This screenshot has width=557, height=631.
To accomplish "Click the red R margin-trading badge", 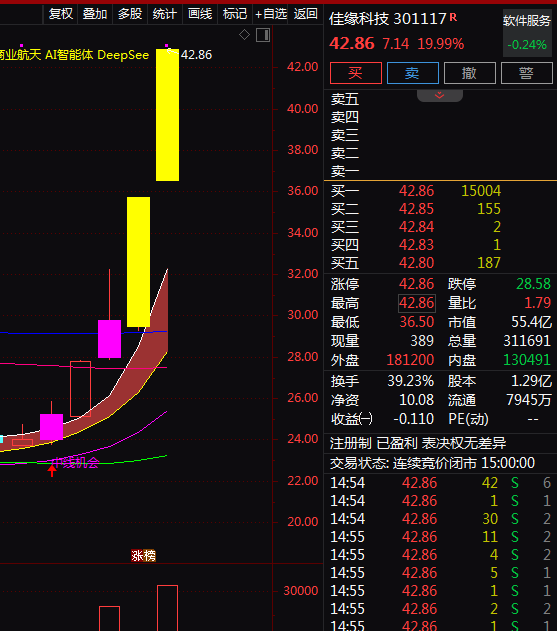I will [x=453, y=17].
